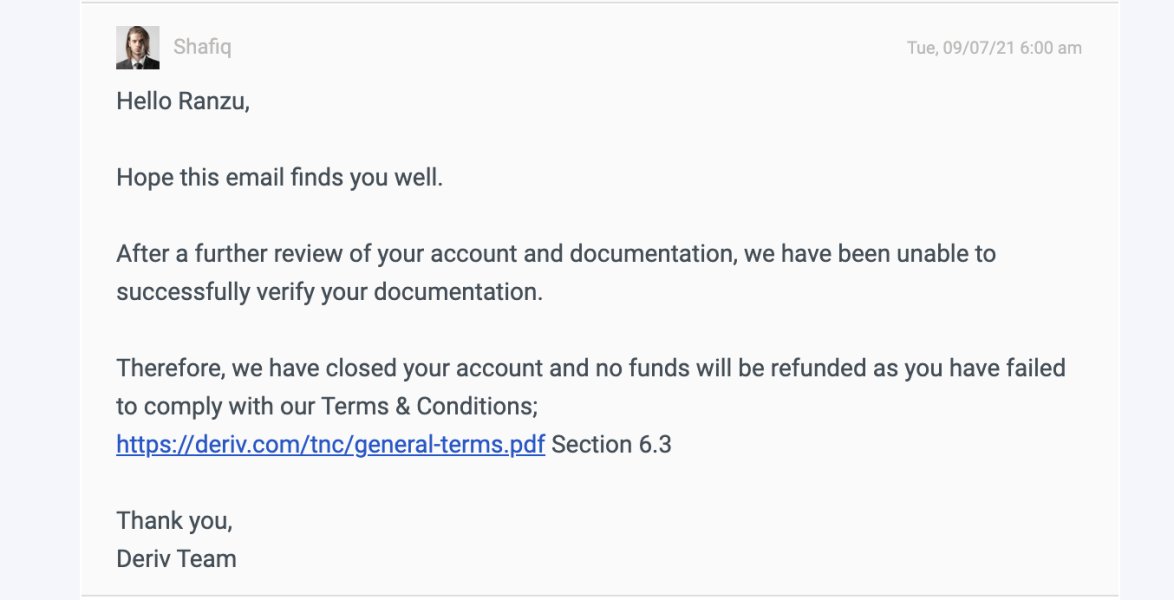
Task: Click the text 'Section 6.3'
Action: click(611, 444)
